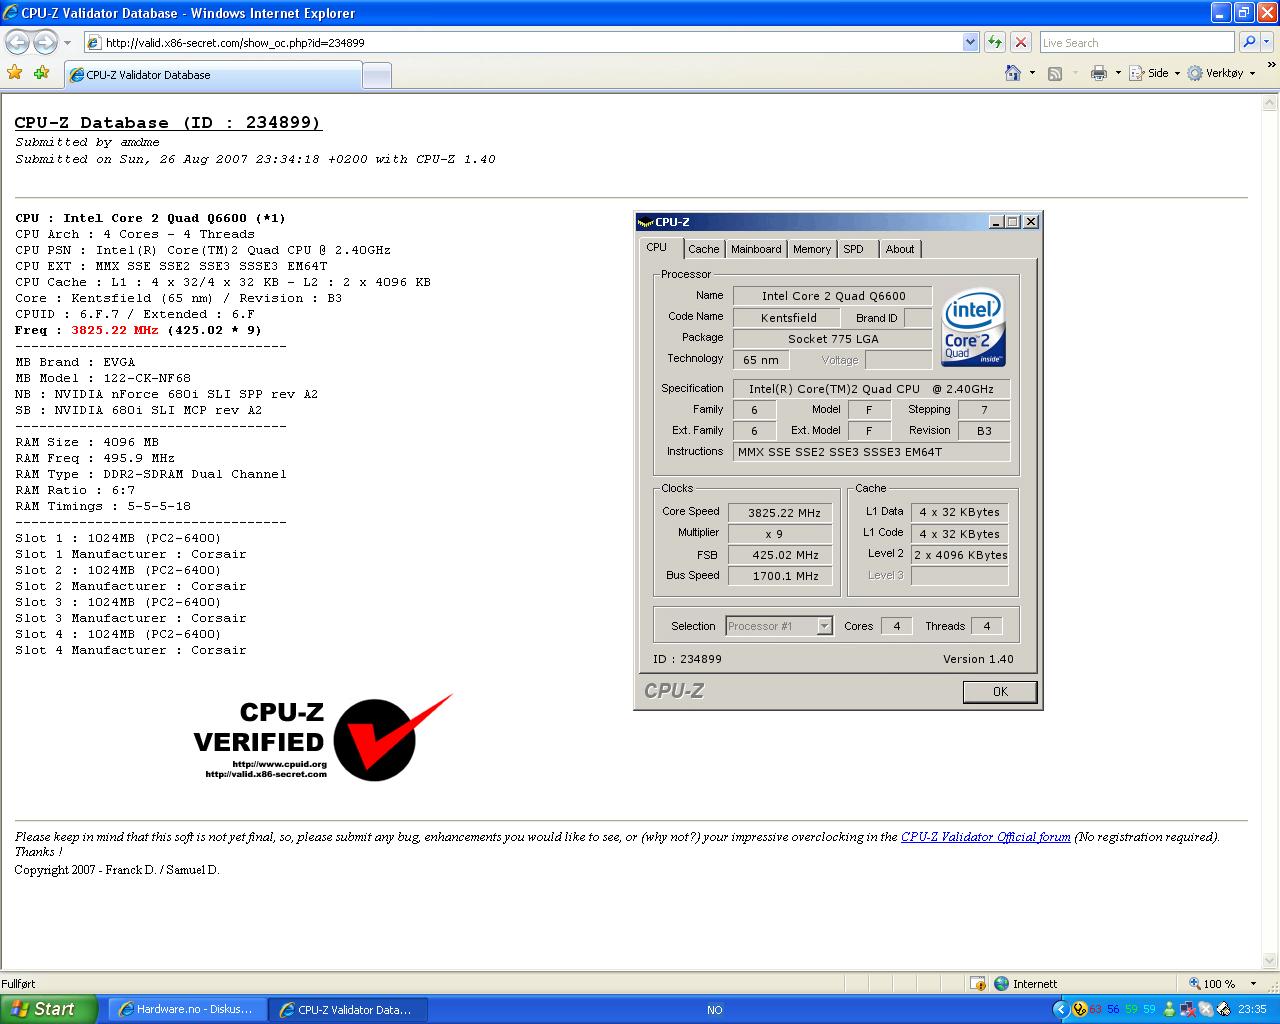
Task: Click the OK button in CPU-Z
Action: click(1000, 691)
